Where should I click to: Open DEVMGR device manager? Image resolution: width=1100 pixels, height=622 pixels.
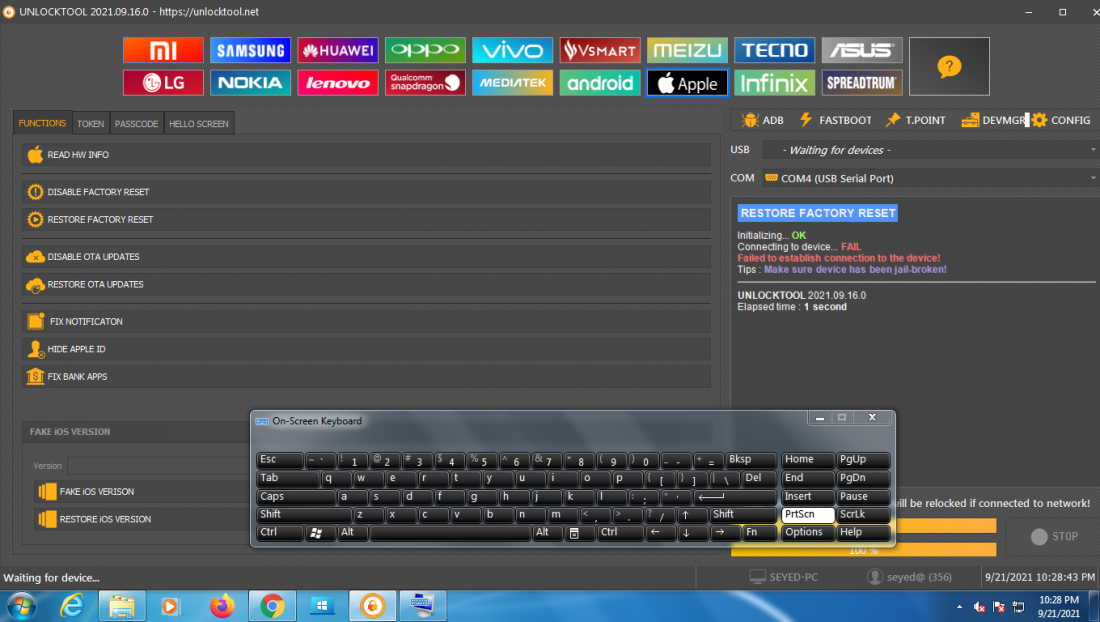(x=993, y=120)
